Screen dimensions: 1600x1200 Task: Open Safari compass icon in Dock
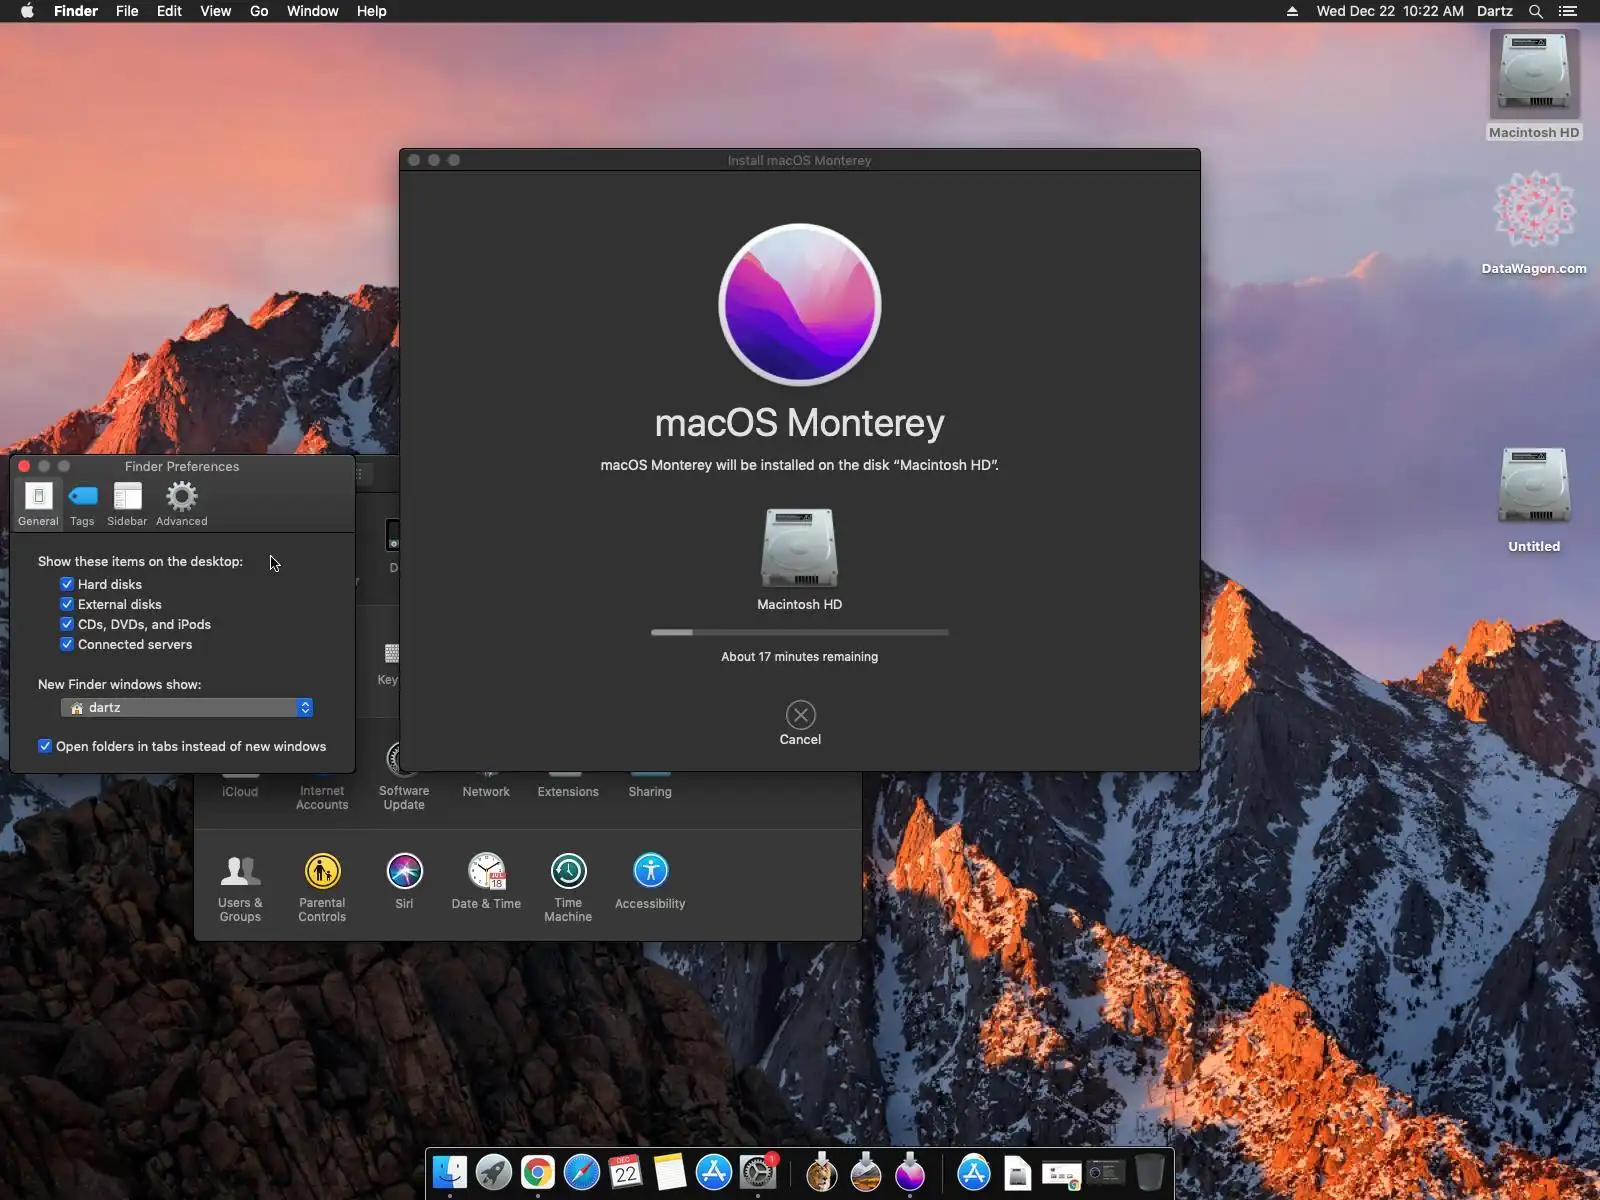(582, 1172)
